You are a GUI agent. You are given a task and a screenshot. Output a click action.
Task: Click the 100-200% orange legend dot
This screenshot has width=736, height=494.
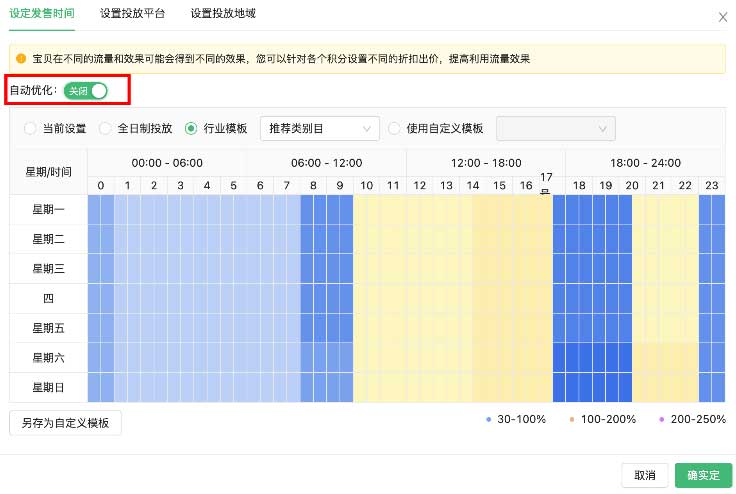coord(572,420)
